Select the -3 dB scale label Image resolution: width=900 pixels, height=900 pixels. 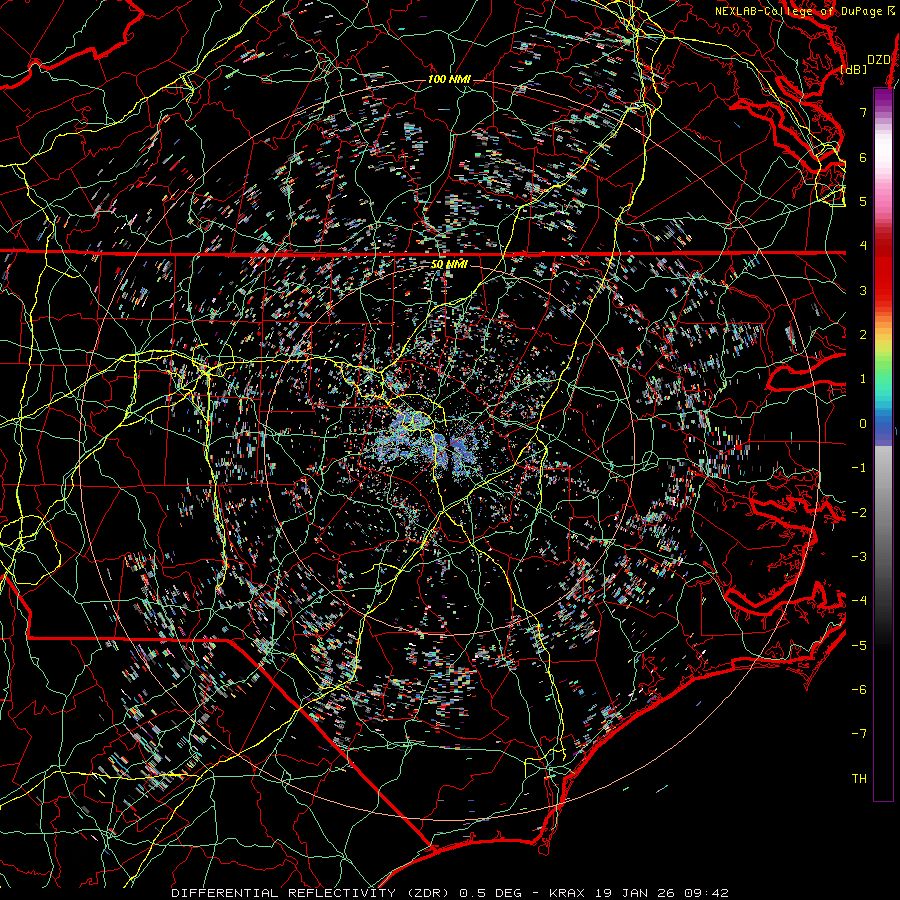(859, 557)
